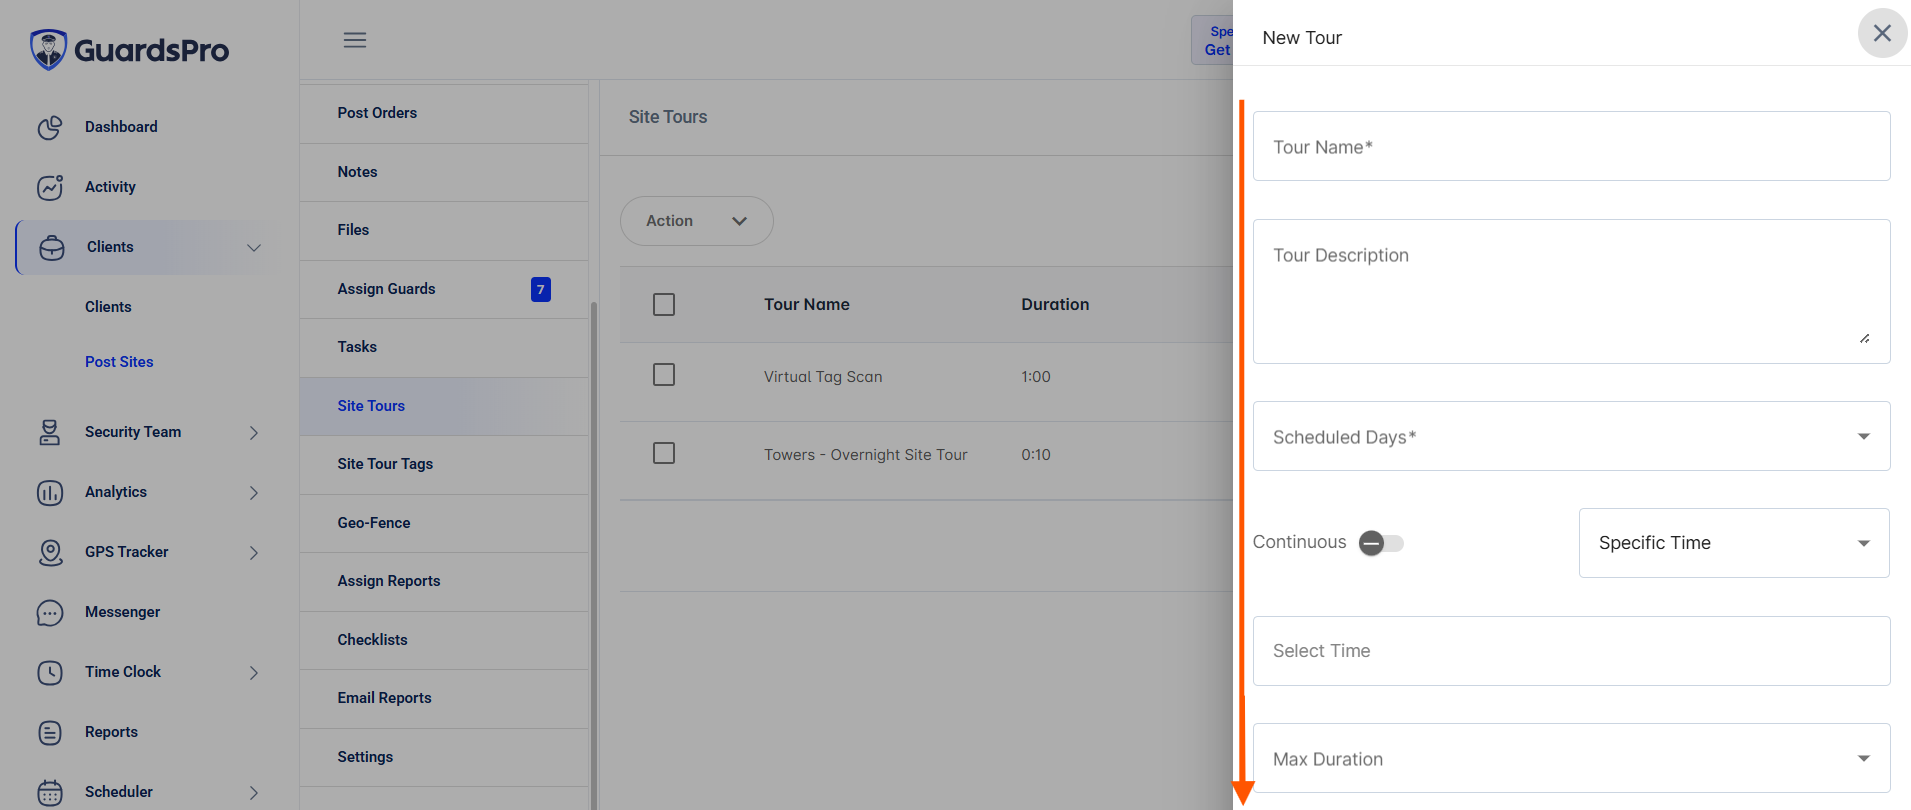Open the Dashboard link
1911x810 pixels.
[121, 127]
